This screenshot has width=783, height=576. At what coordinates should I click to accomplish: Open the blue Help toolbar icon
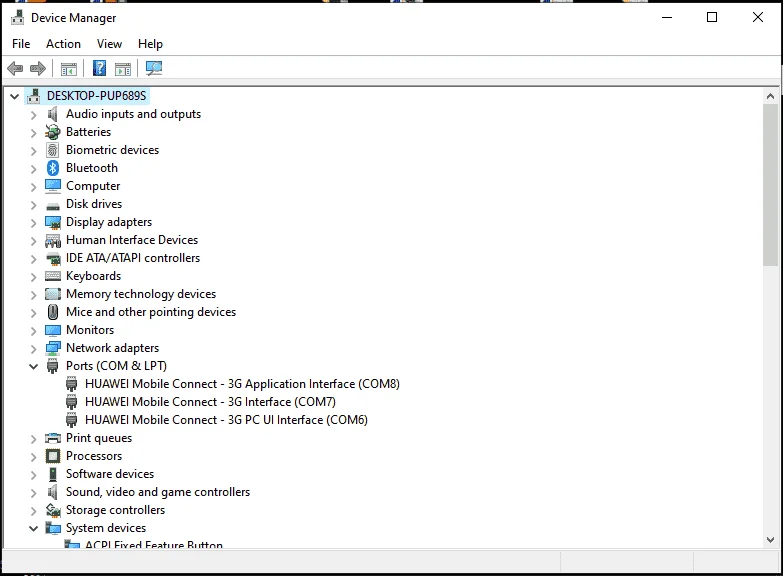pos(99,68)
